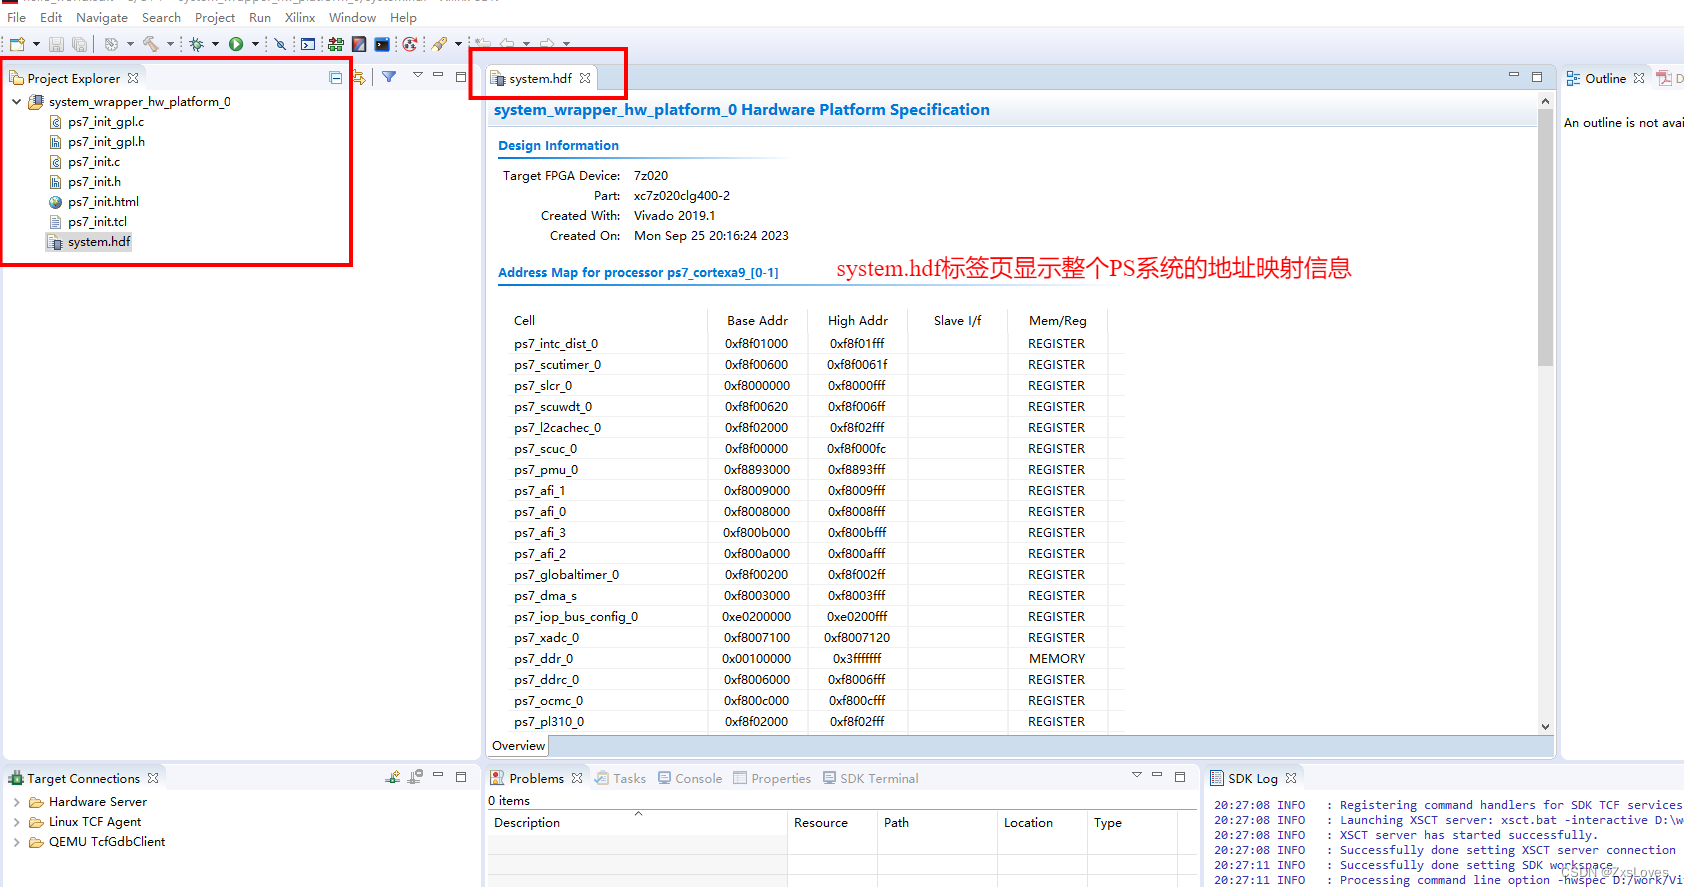Close the system.hdf editor tab
1684x887 pixels.
(585, 78)
